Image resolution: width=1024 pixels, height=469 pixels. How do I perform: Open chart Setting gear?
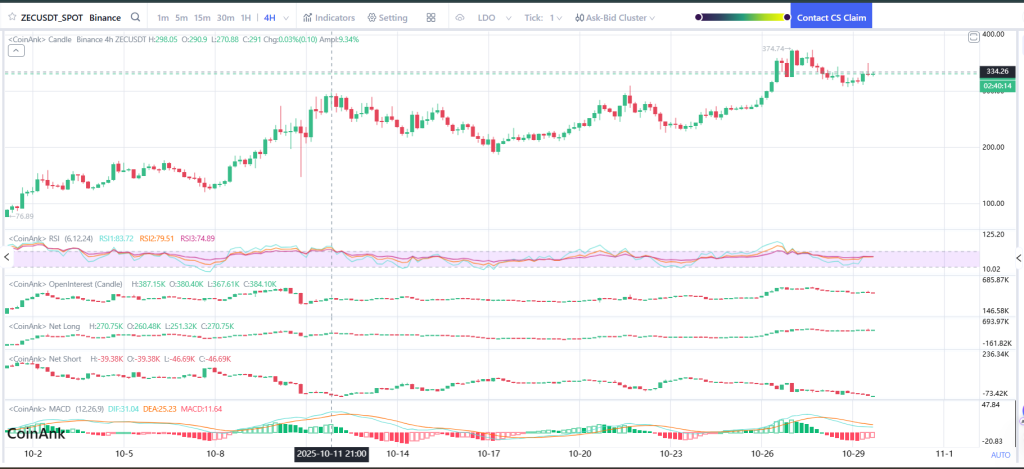pos(387,17)
